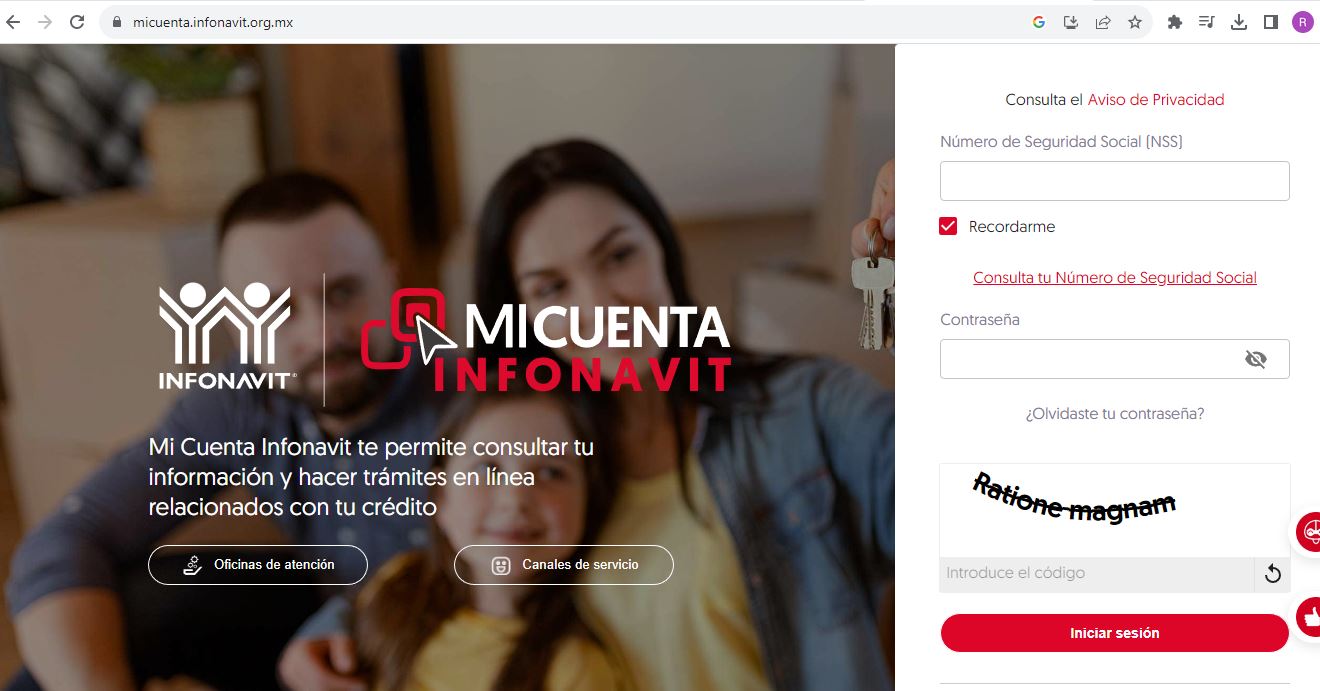
Task: Toggle password visibility eye icon
Action: 1256,359
